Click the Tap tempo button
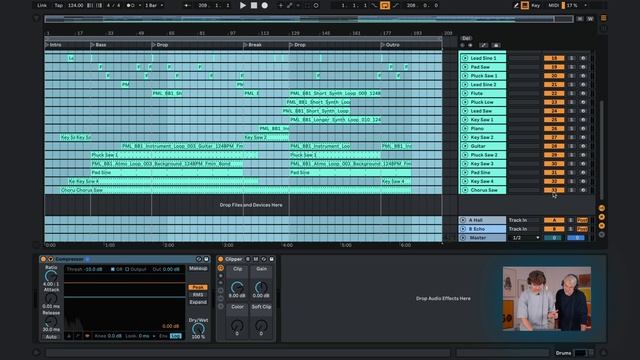 (x=59, y=5)
